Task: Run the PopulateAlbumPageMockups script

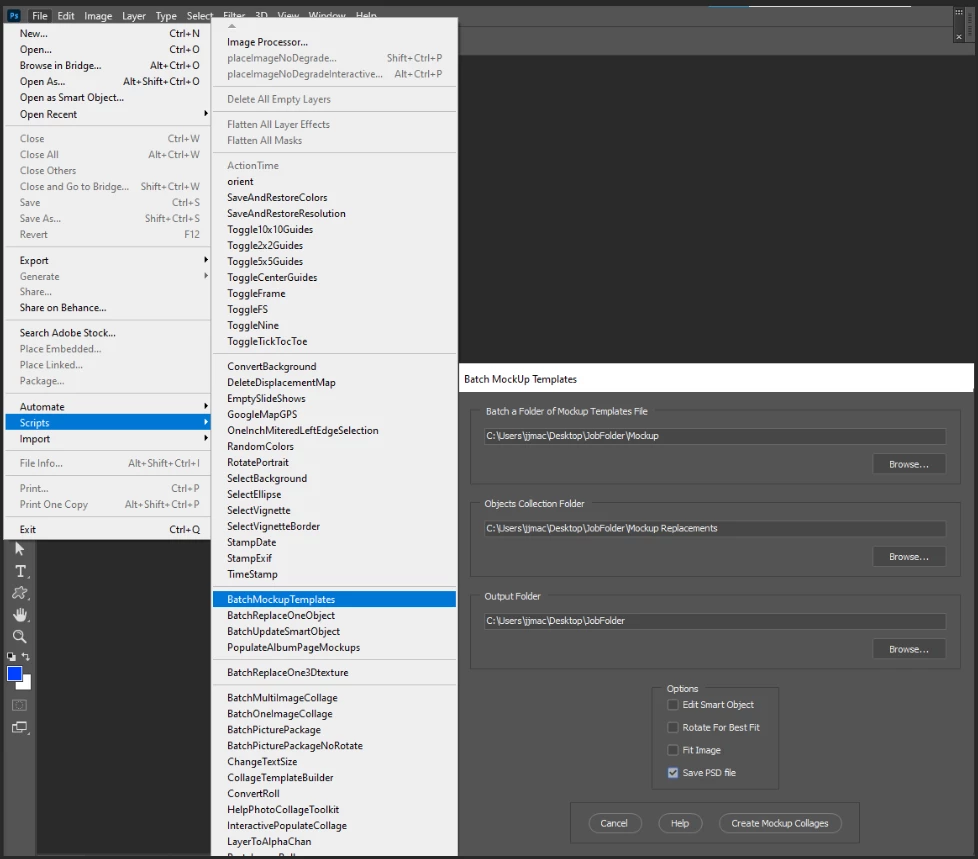Action: click(x=334, y=648)
